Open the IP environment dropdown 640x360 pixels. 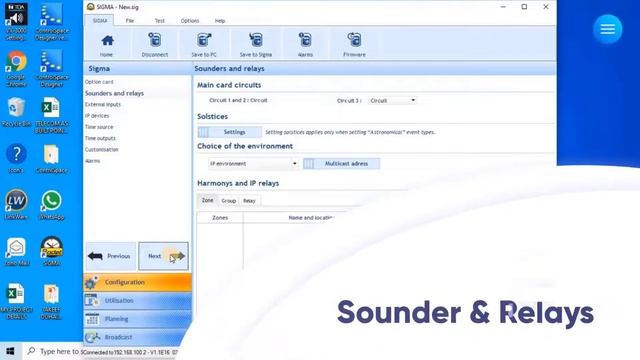click(253, 164)
